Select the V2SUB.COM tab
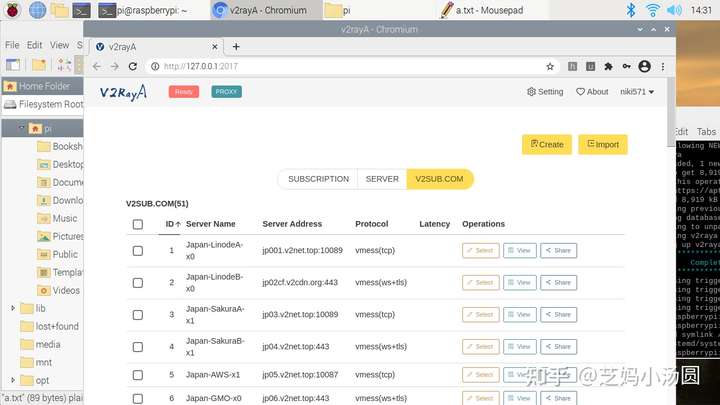Image resolution: width=720 pixels, height=405 pixels. pos(439,179)
